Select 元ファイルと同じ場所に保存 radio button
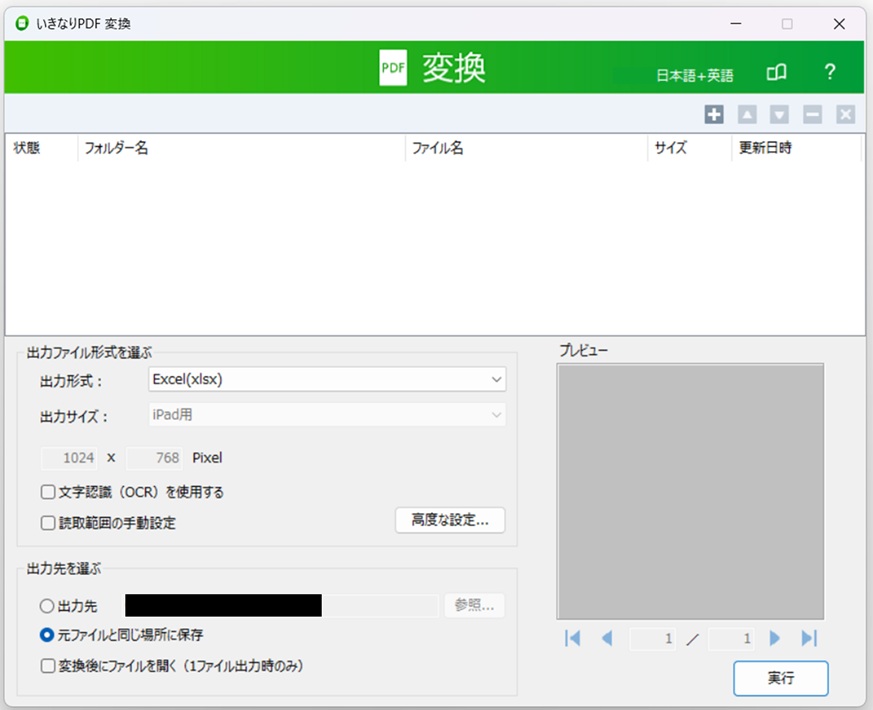 tap(47, 635)
